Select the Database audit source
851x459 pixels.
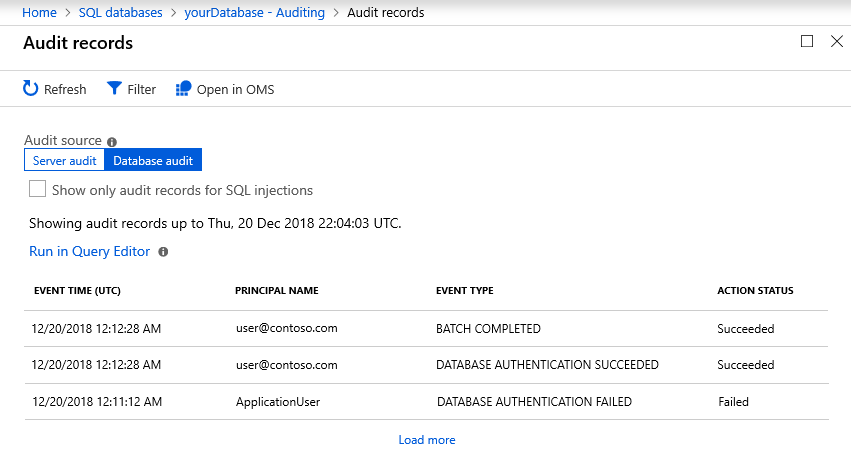(153, 160)
